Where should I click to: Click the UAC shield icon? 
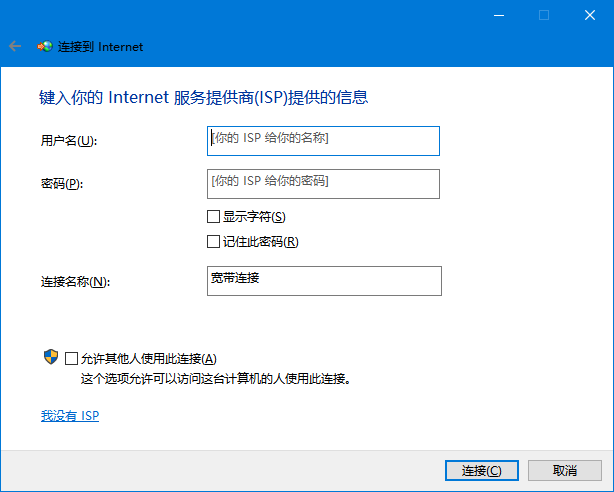[51, 357]
